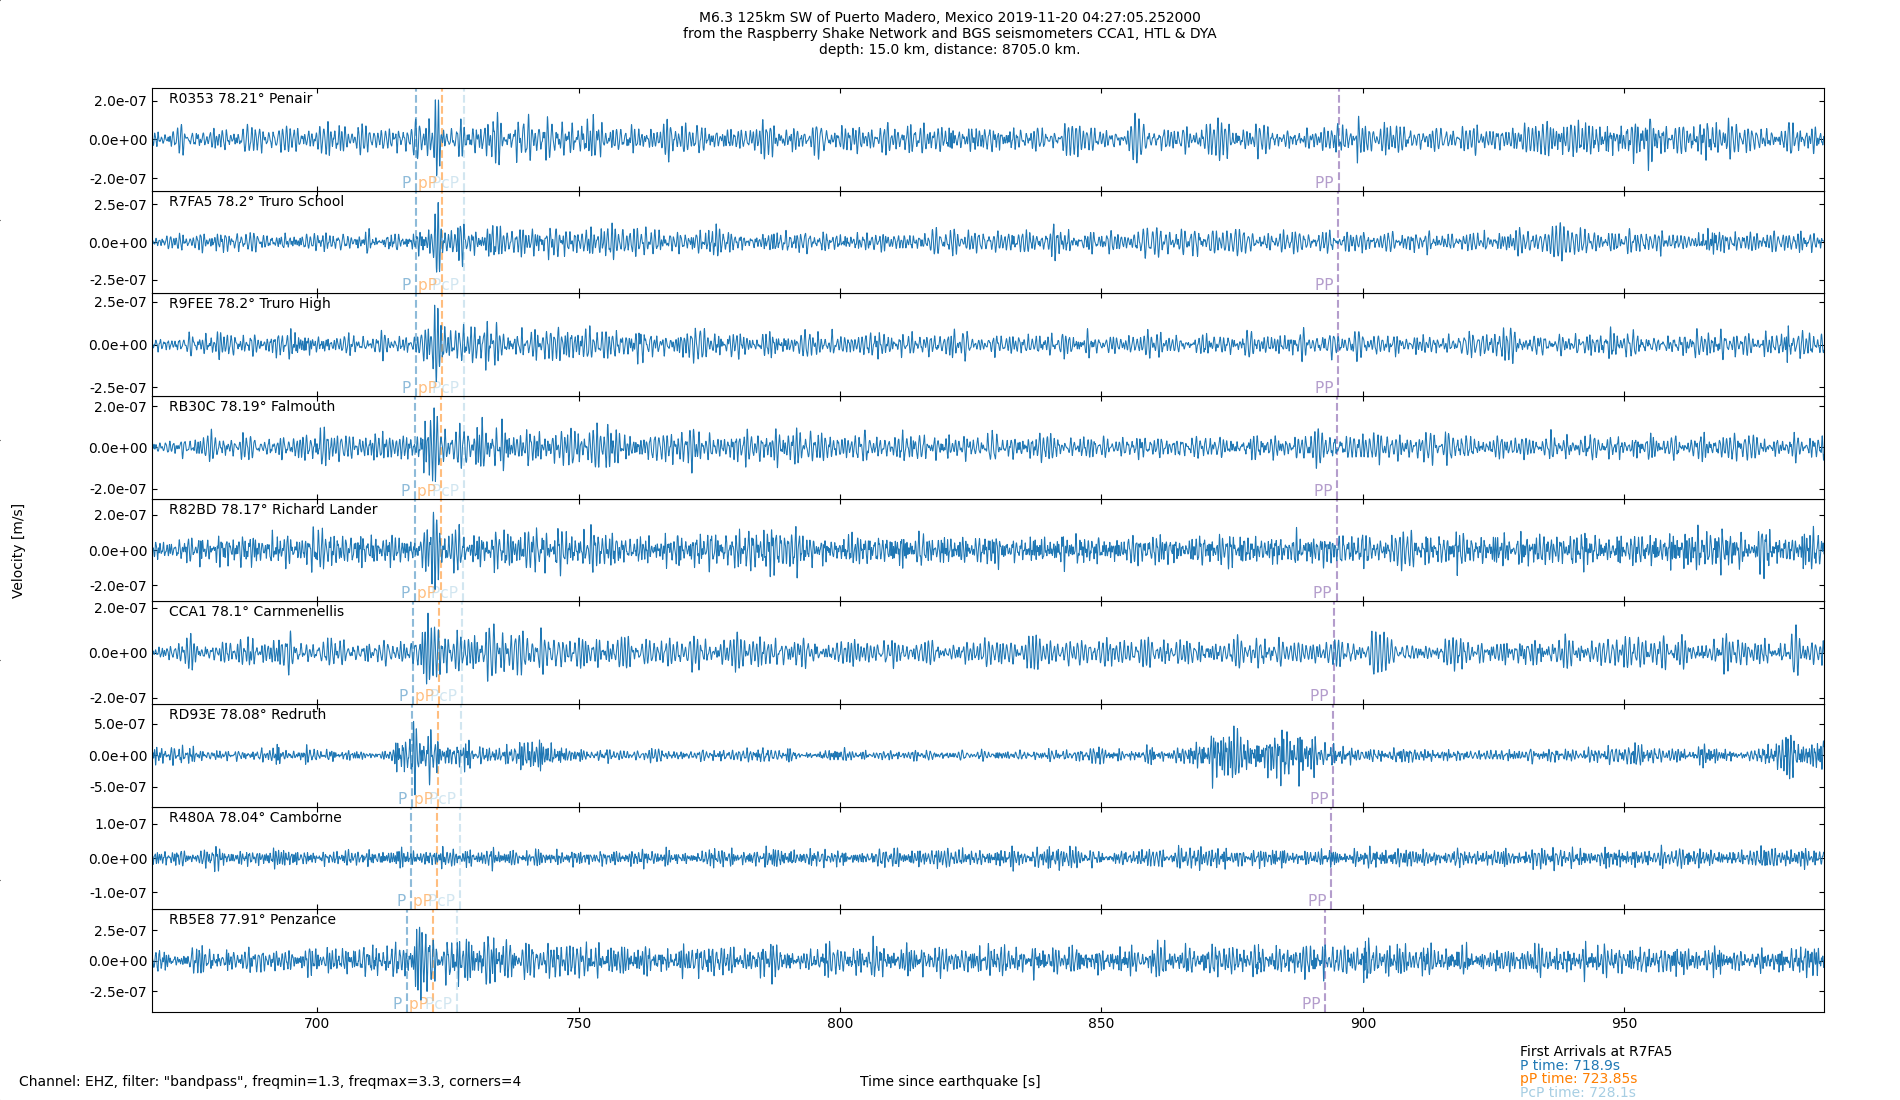Click the "PP" phase label in the Richard Lander panel
The height and width of the screenshot is (1100, 1900).
click(x=1322, y=593)
